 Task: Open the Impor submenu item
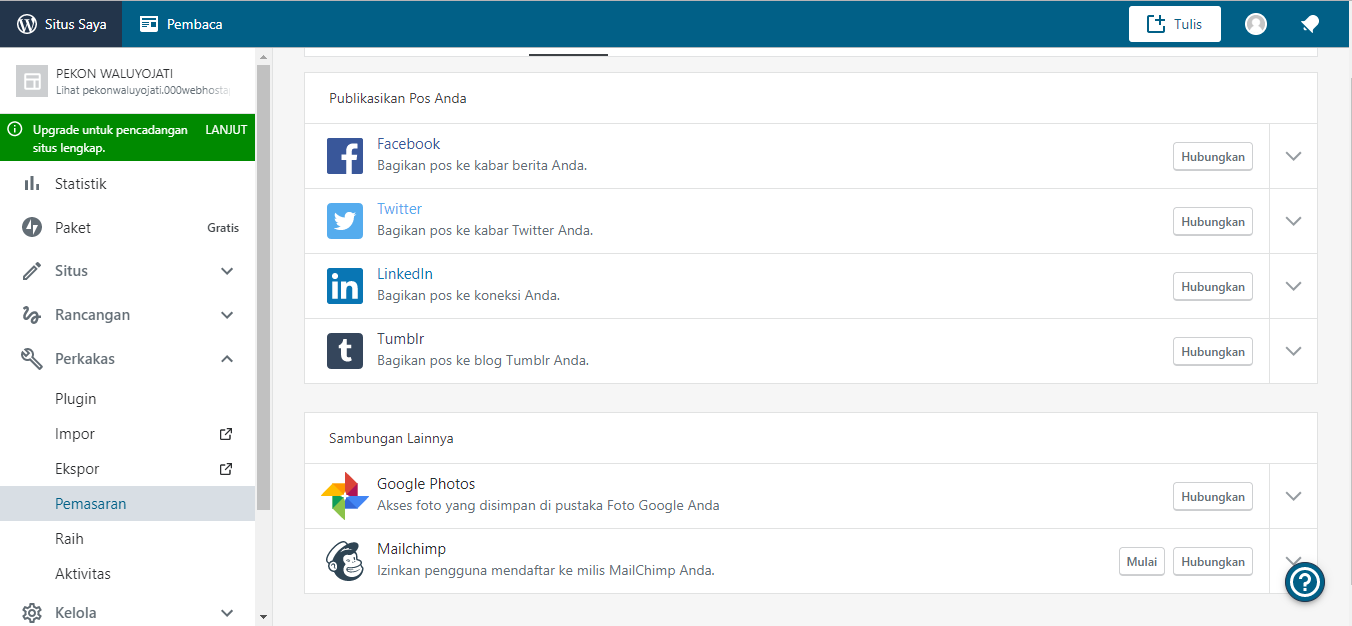[x=128, y=434]
